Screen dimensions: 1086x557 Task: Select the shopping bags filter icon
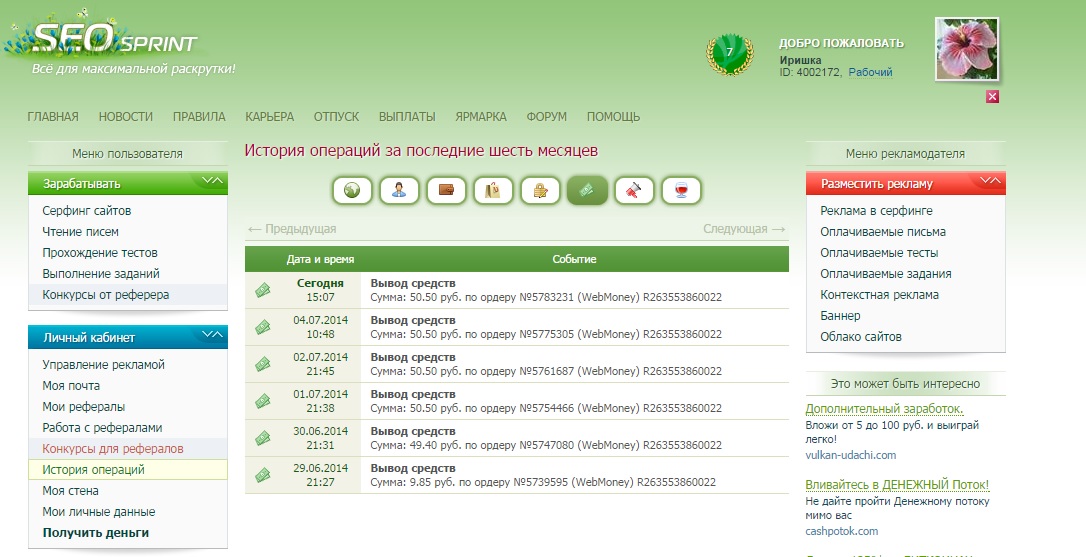(493, 191)
